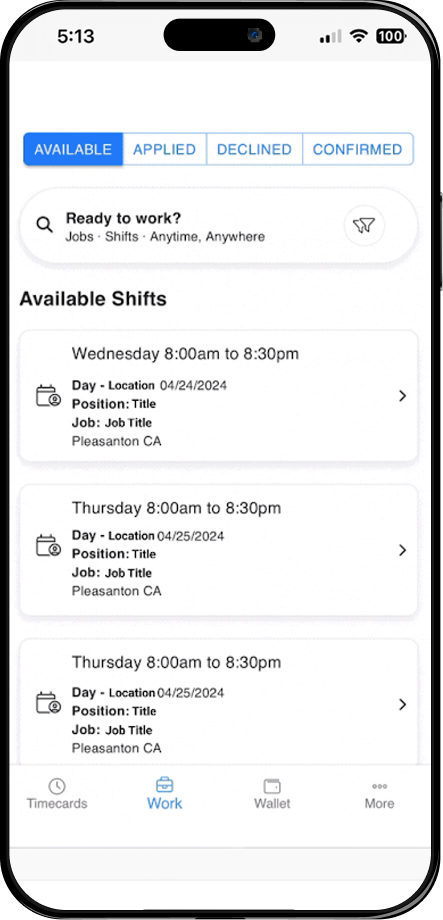Open Wednesday 8:00am to 8:30pm shift

tap(218, 396)
